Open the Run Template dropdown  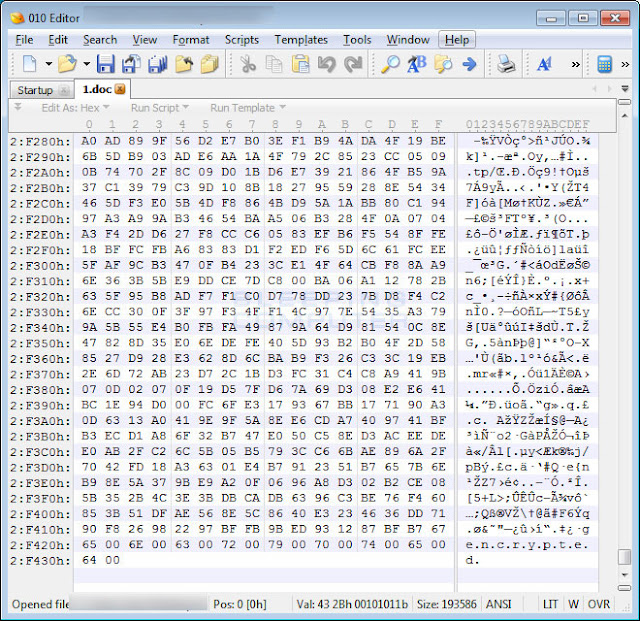(248, 108)
